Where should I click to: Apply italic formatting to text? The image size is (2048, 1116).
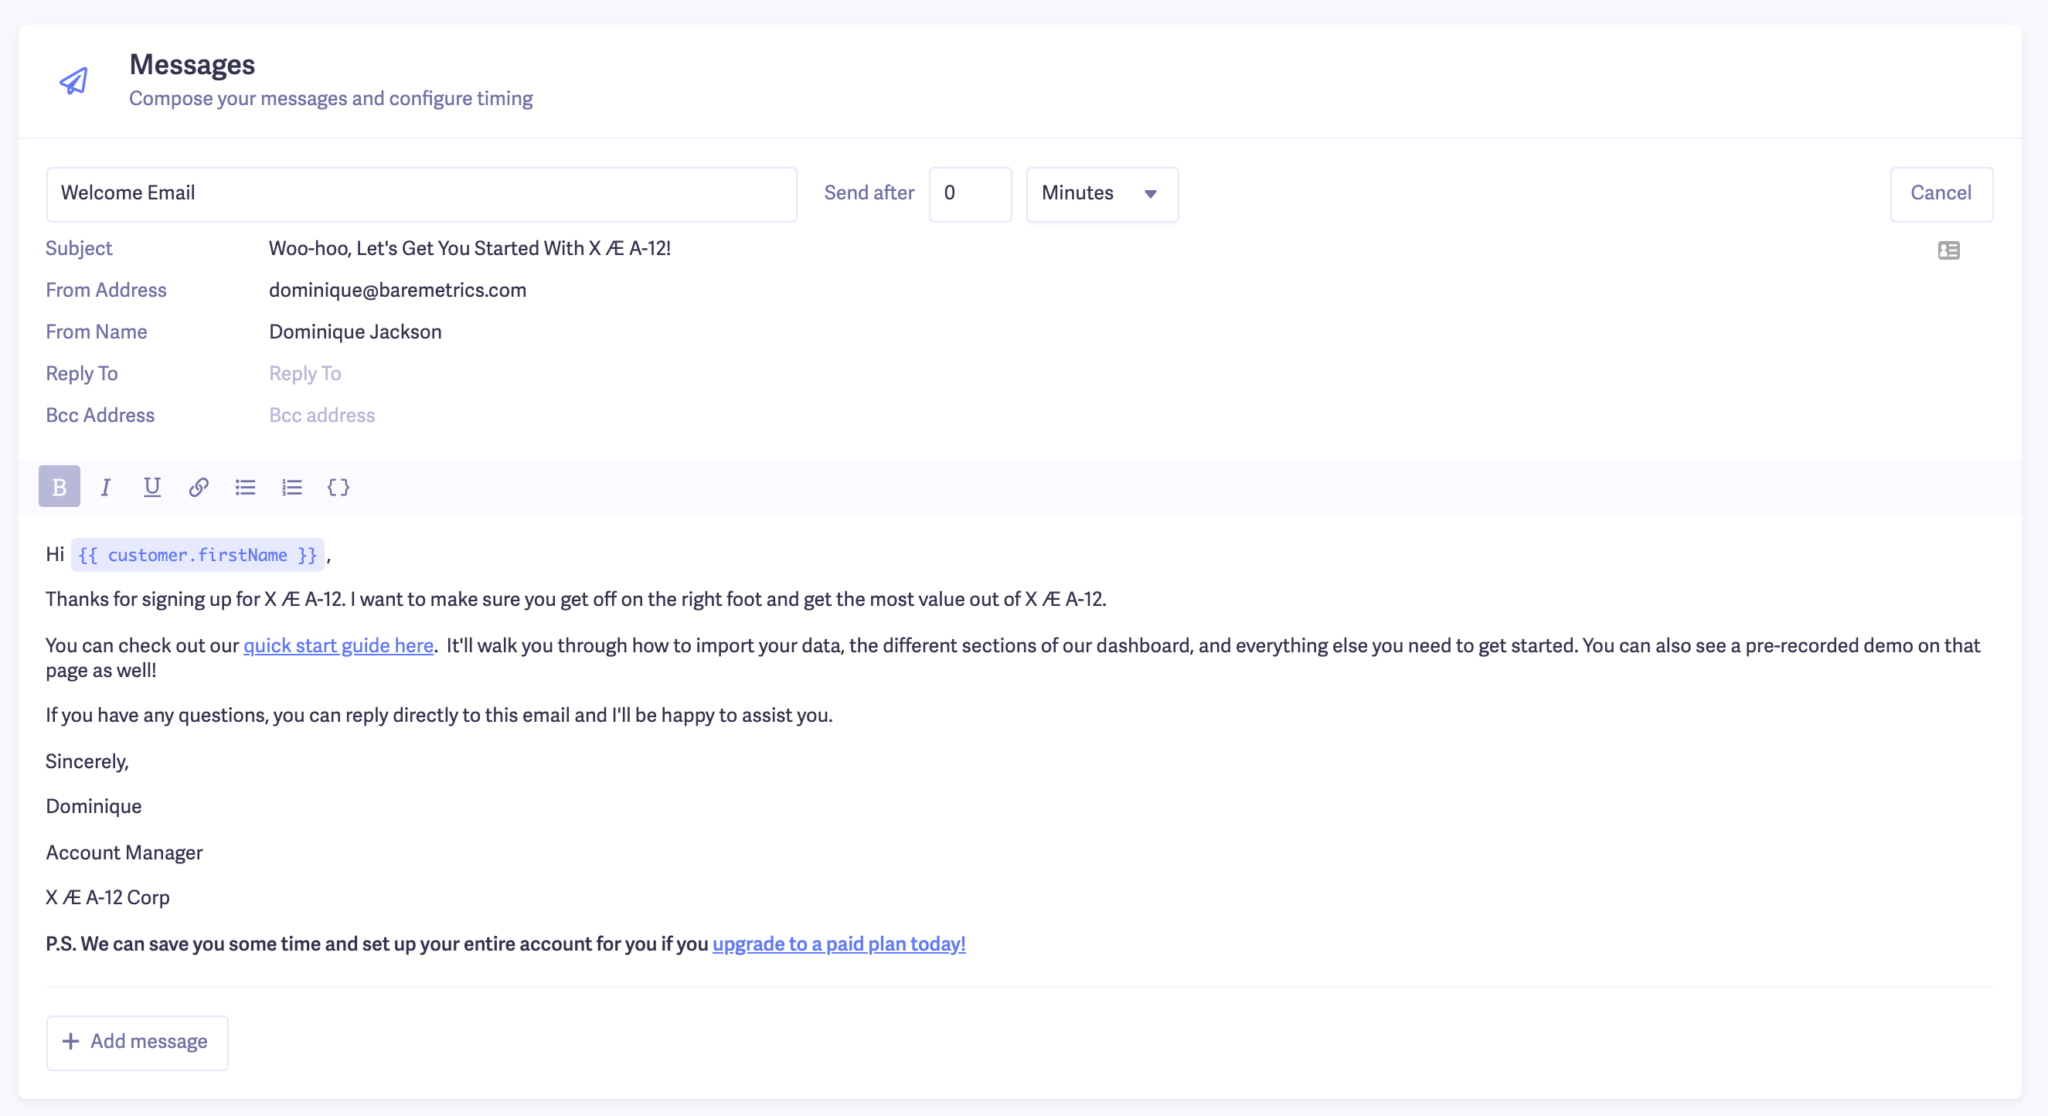click(x=106, y=487)
